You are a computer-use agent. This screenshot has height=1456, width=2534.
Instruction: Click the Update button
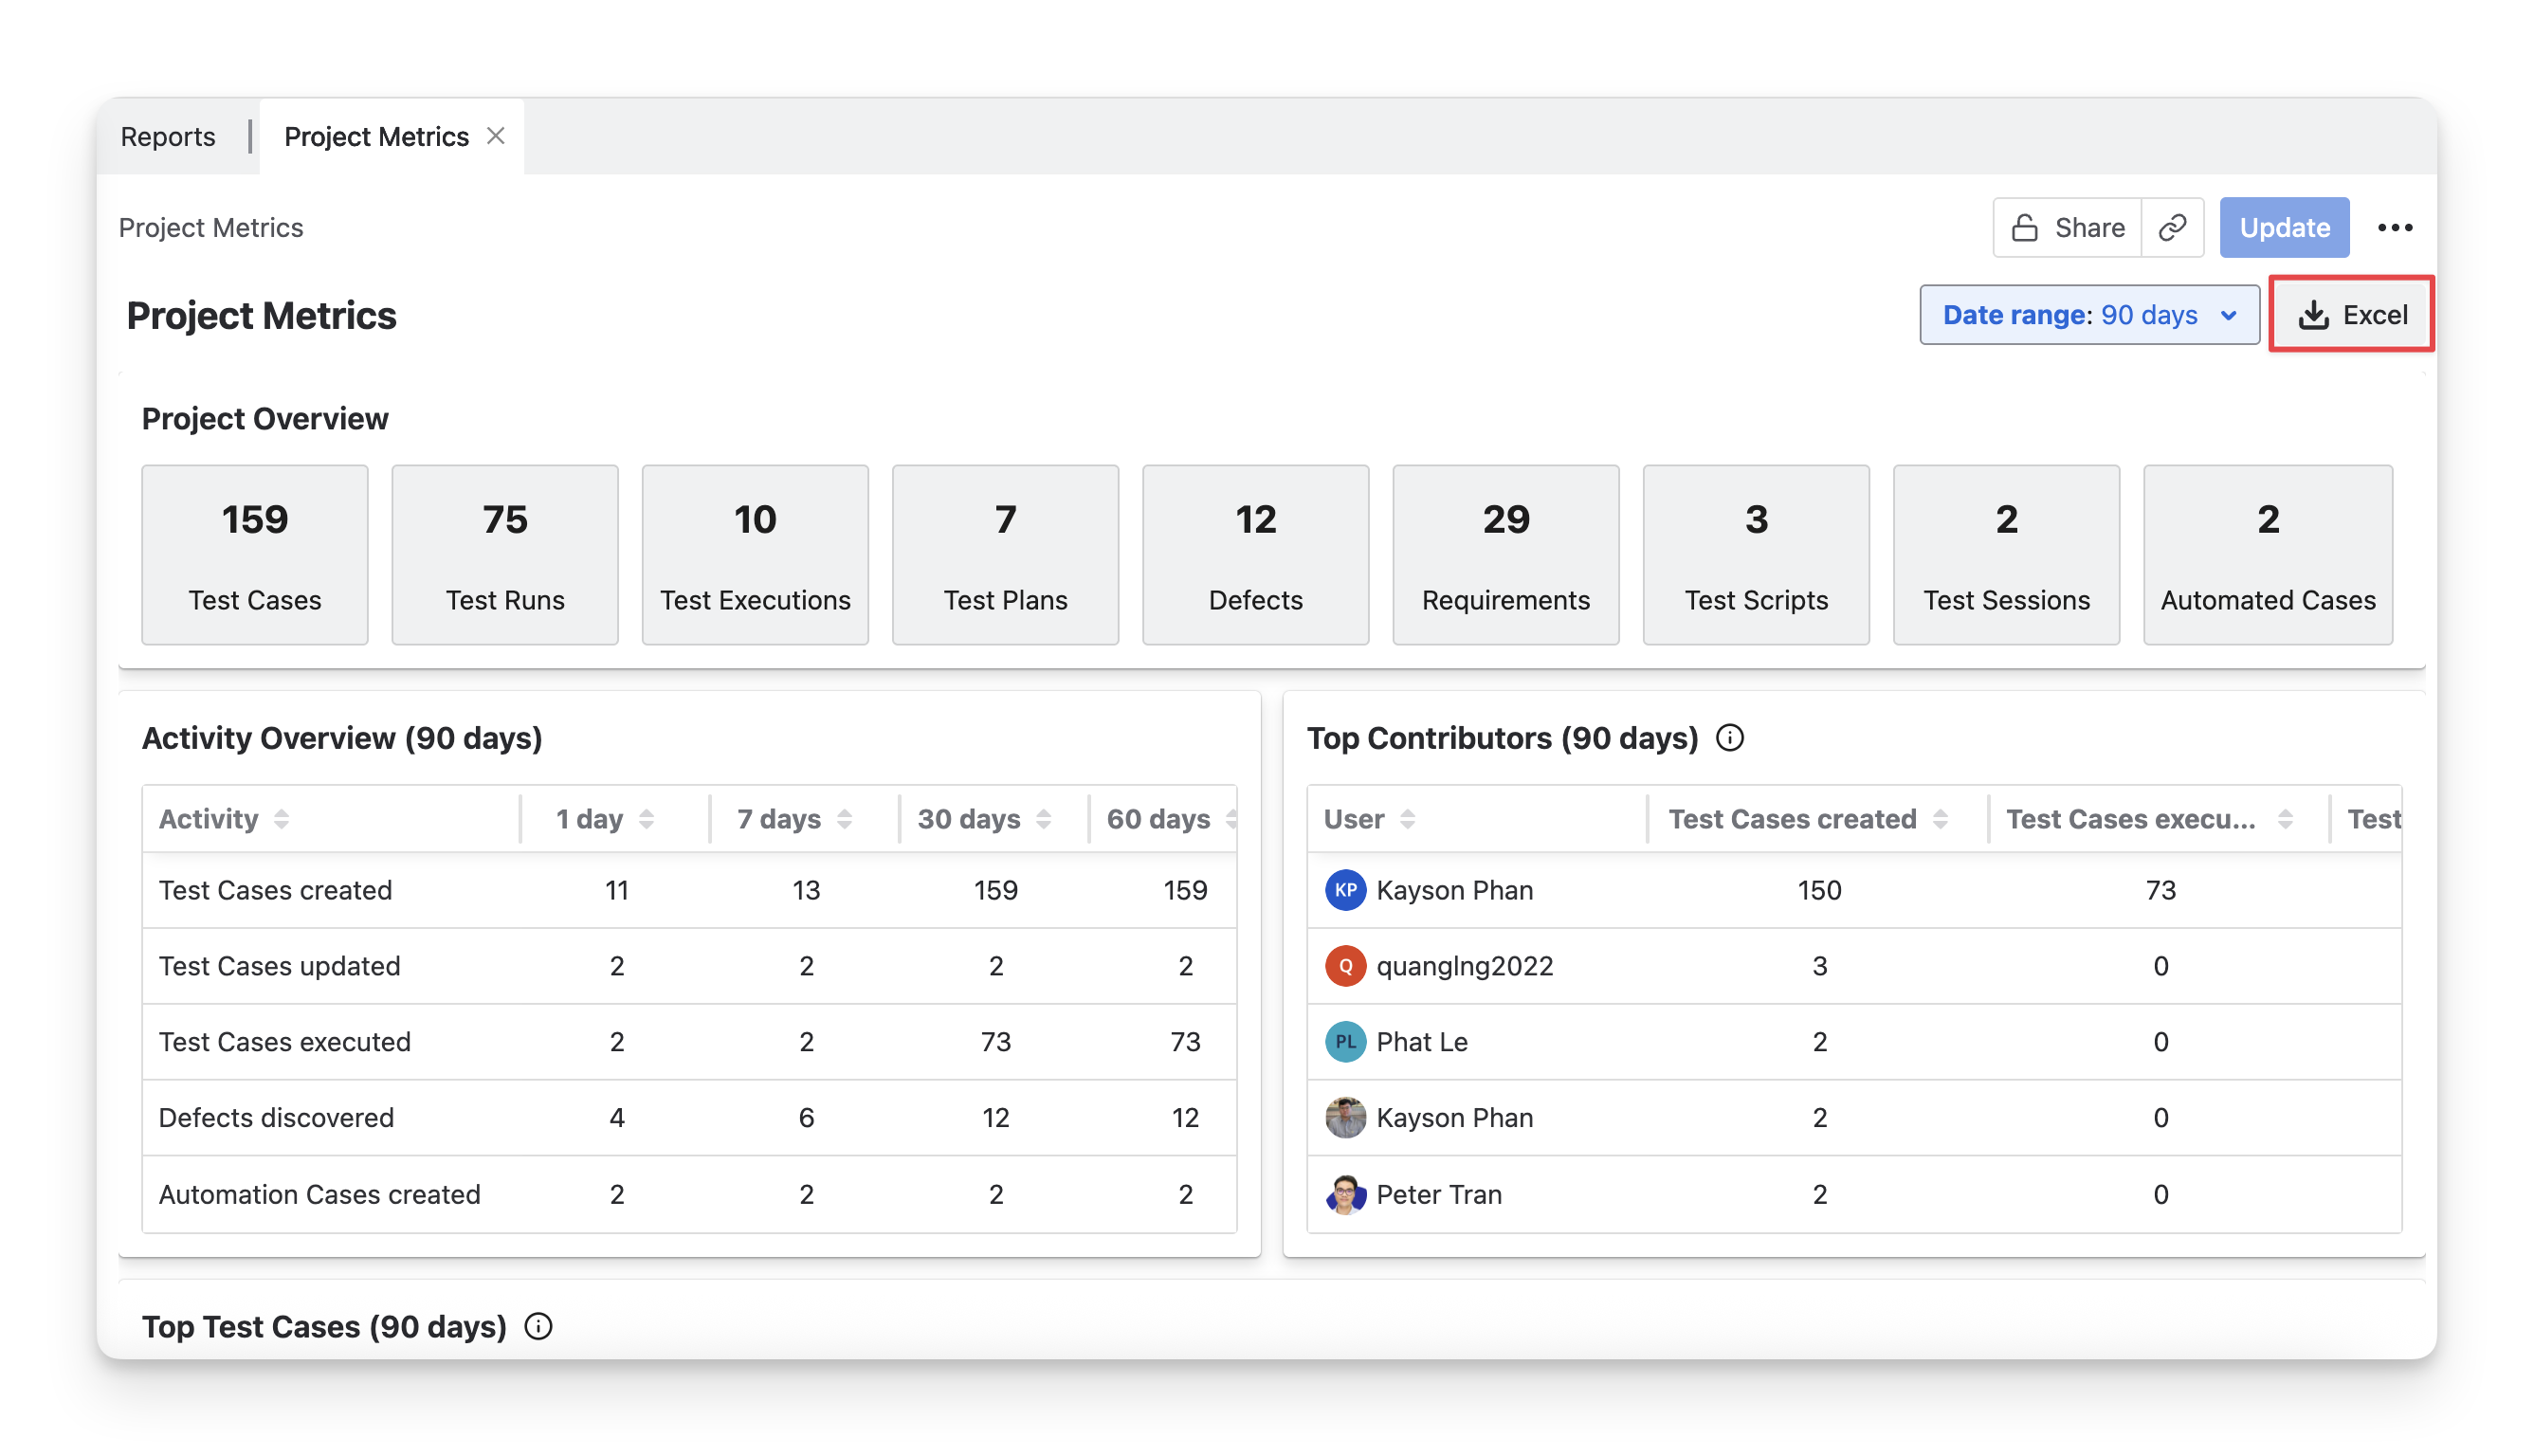(x=2284, y=228)
